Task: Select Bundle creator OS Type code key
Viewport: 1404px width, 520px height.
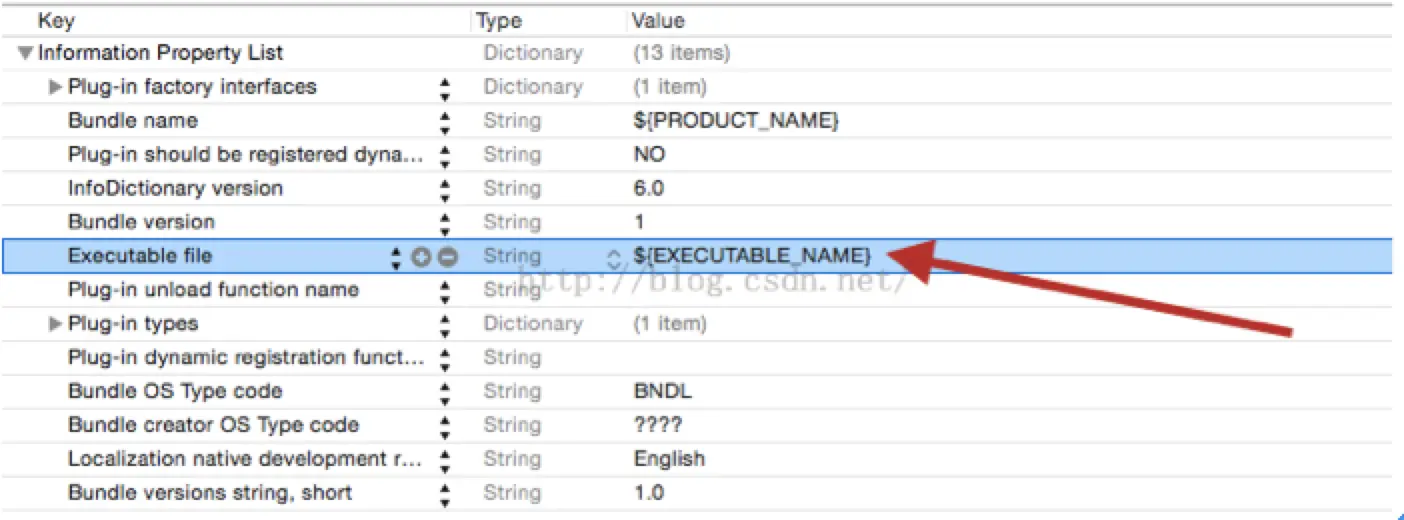Action: 213,425
